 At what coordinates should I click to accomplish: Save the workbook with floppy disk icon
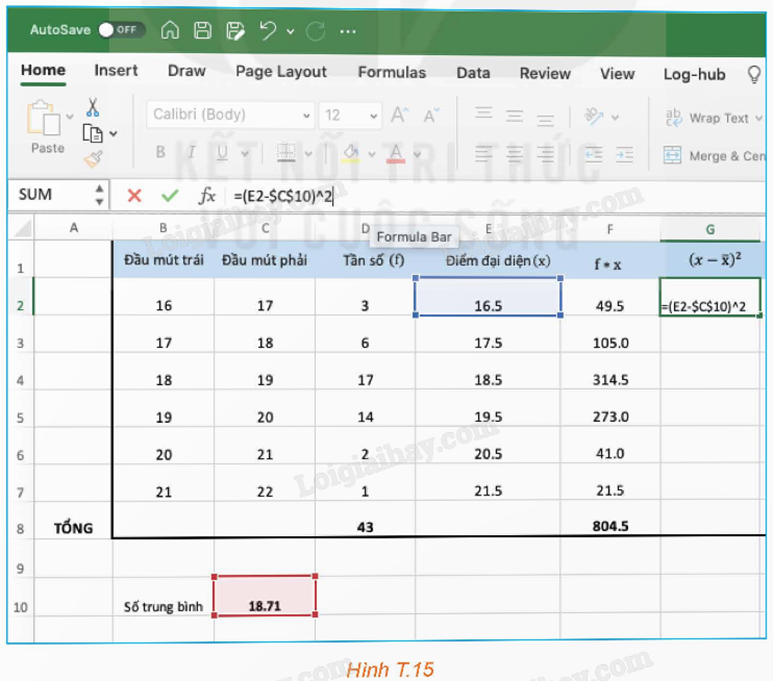(203, 31)
